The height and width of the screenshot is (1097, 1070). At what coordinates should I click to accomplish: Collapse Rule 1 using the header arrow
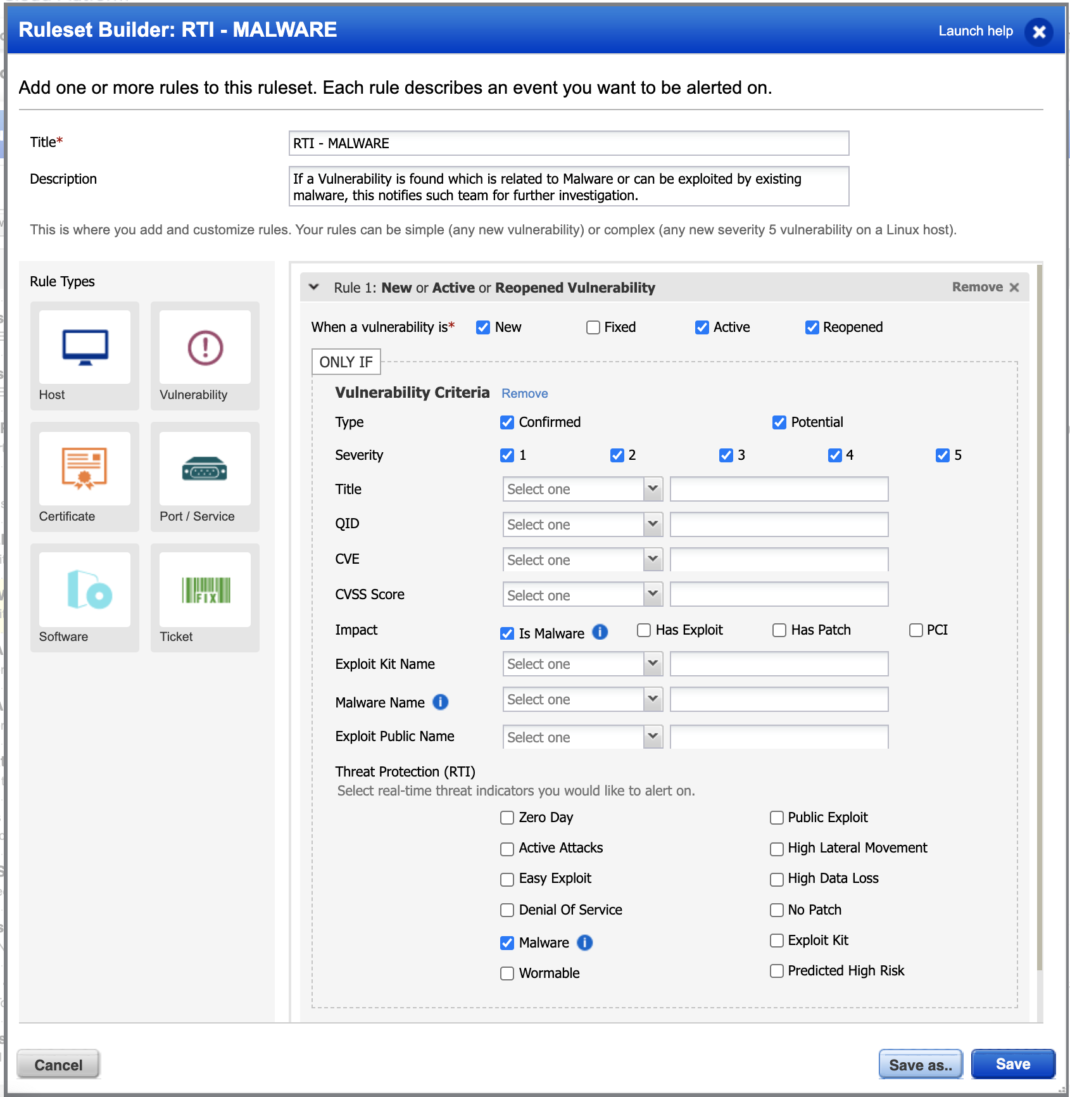coord(314,288)
